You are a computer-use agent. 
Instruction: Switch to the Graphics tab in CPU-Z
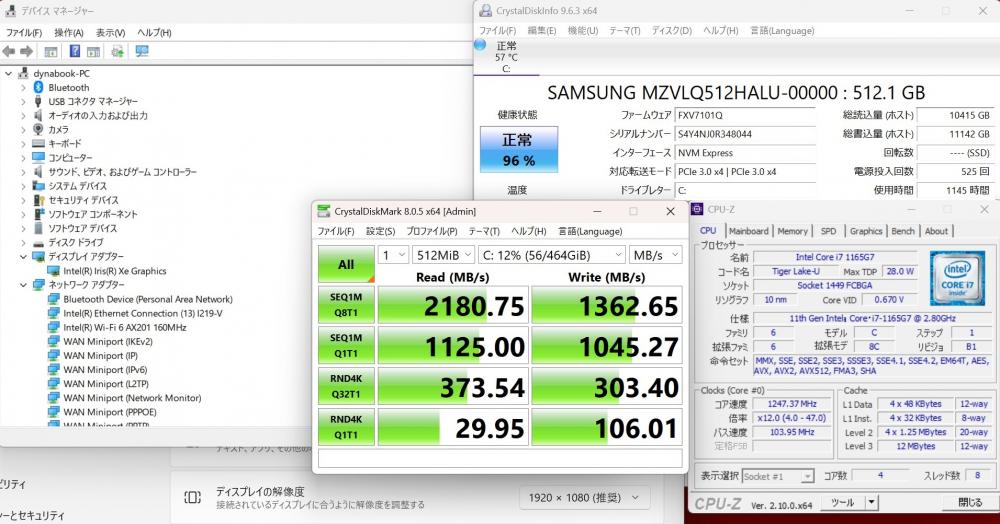tap(865, 231)
